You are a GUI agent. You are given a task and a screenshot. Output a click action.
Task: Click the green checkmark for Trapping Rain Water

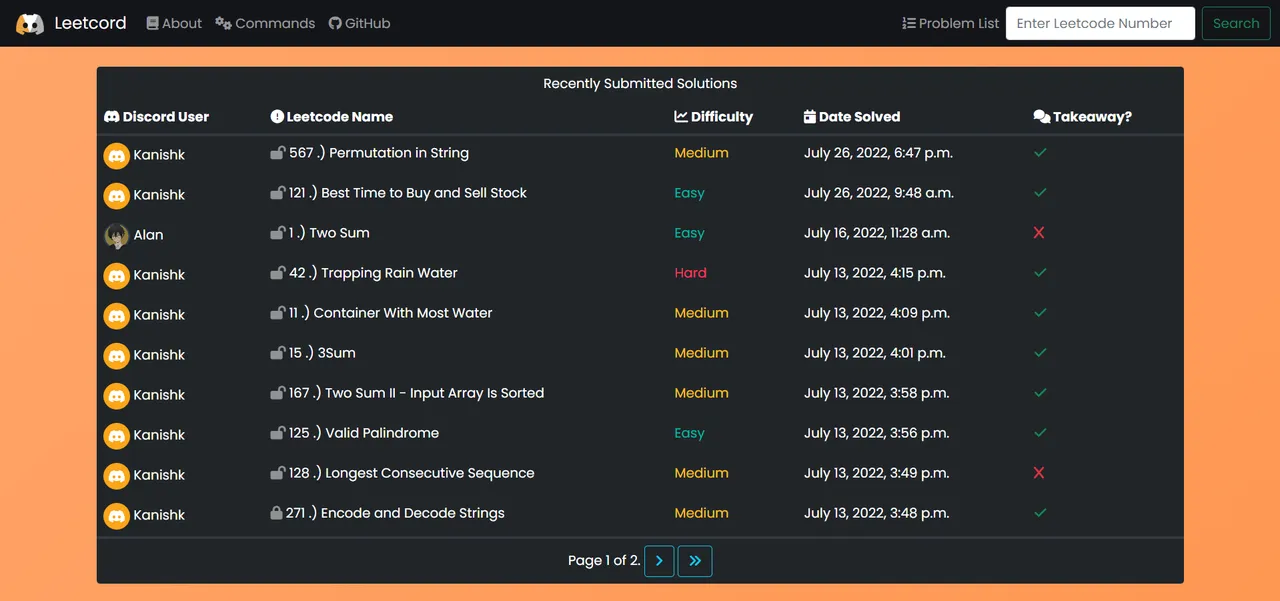[1040, 273]
